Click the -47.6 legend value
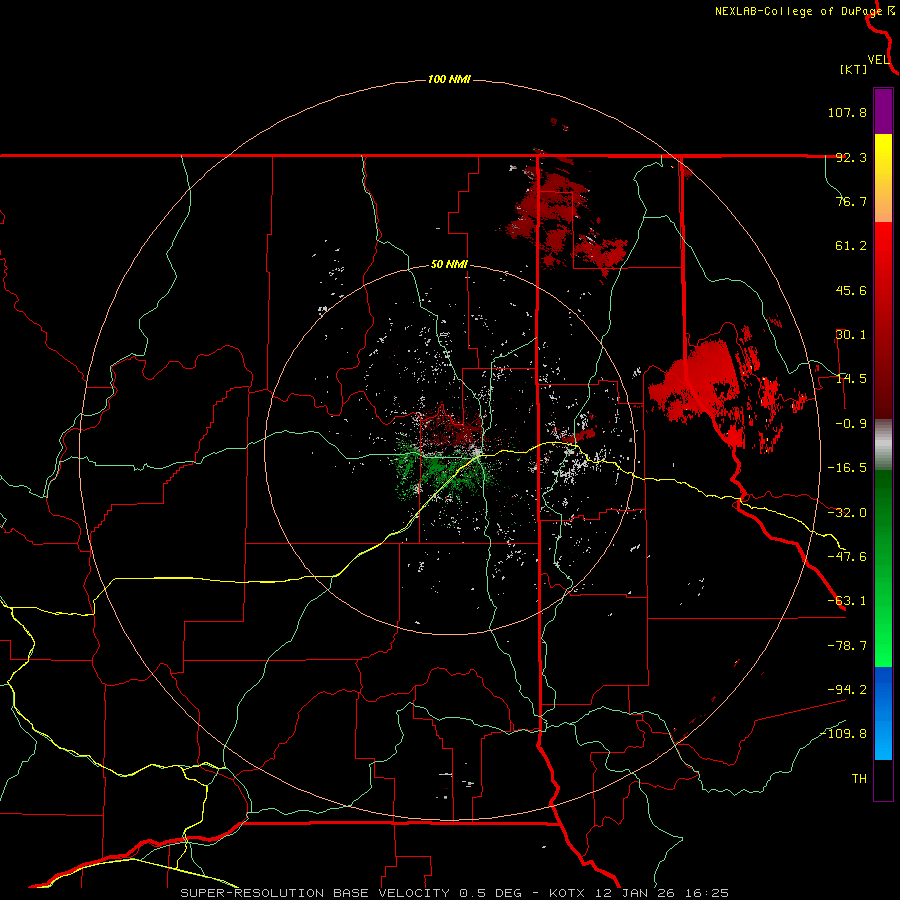Viewport: 900px width, 900px height. [847, 557]
